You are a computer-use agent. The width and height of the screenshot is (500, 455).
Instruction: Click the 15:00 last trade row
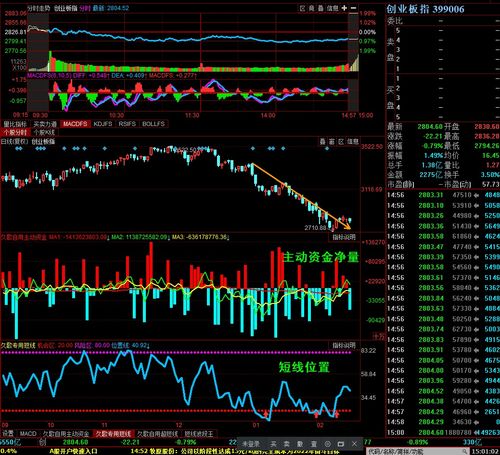pos(443,432)
